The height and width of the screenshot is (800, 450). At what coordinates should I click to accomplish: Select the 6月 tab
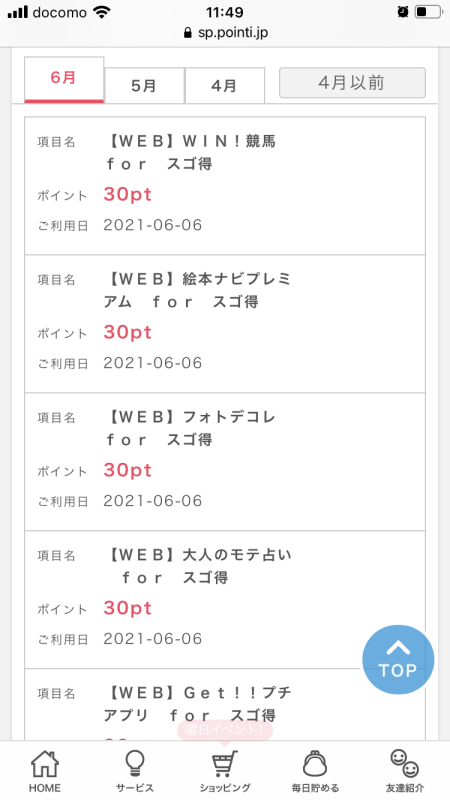tap(64, 80)
